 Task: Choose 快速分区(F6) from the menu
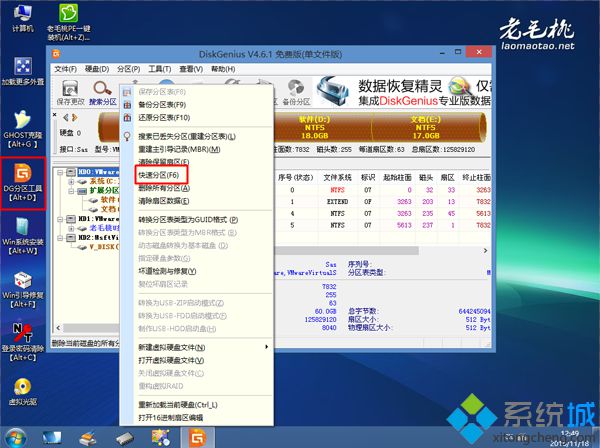[159, 175]
